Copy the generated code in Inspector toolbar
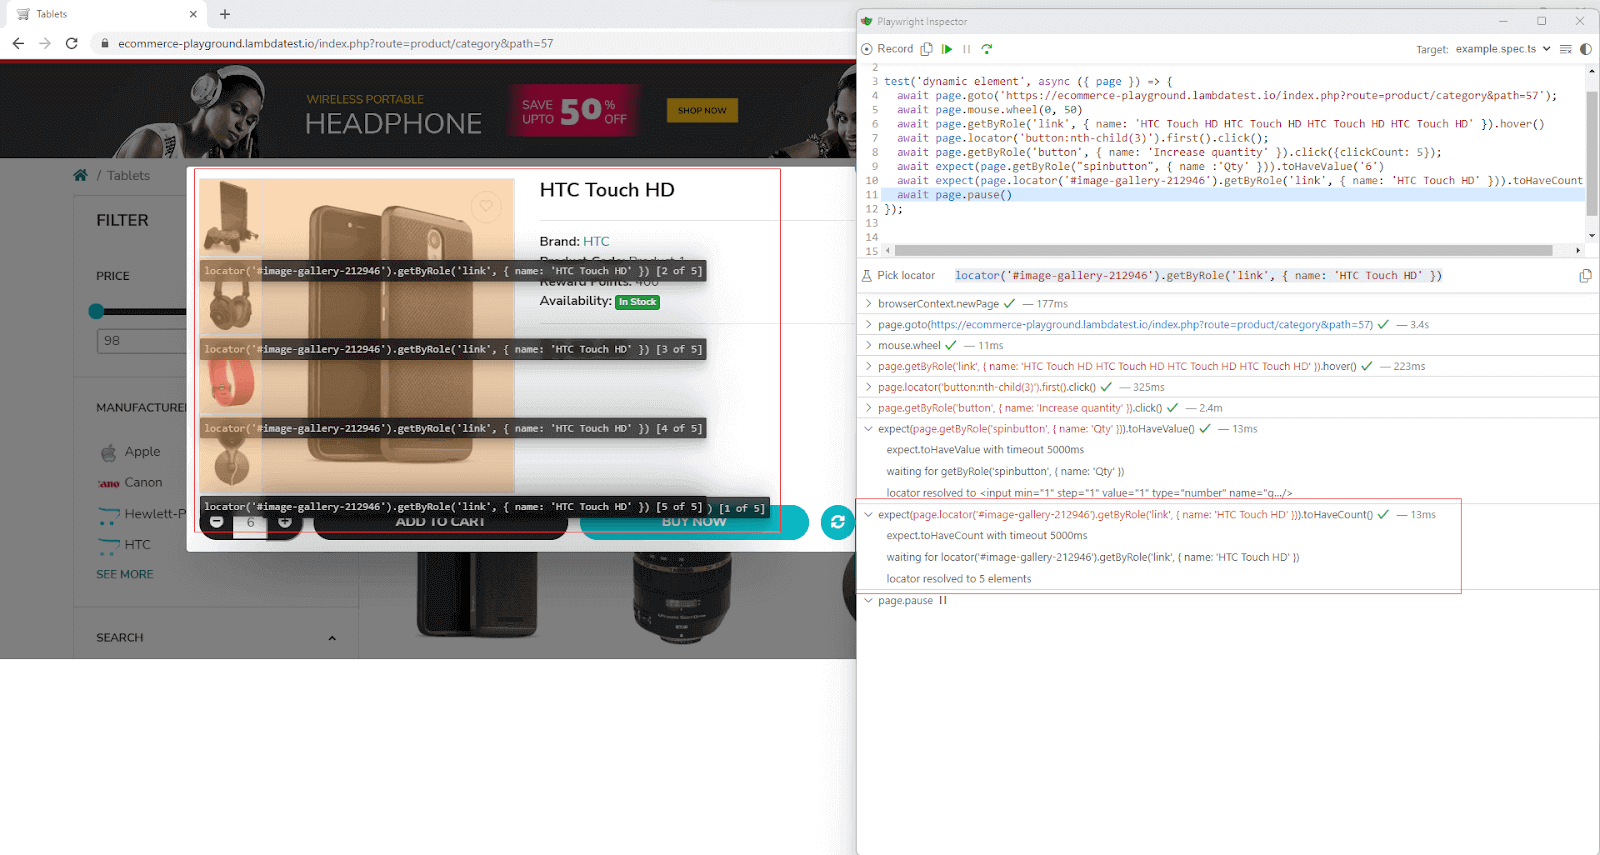Screen dimensions: 1600x855 point(927,49)
